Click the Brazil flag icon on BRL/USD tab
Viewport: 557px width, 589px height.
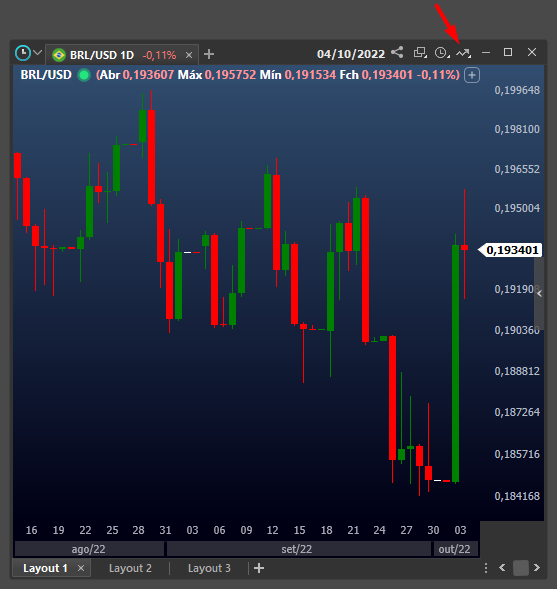tap(59, 55)
